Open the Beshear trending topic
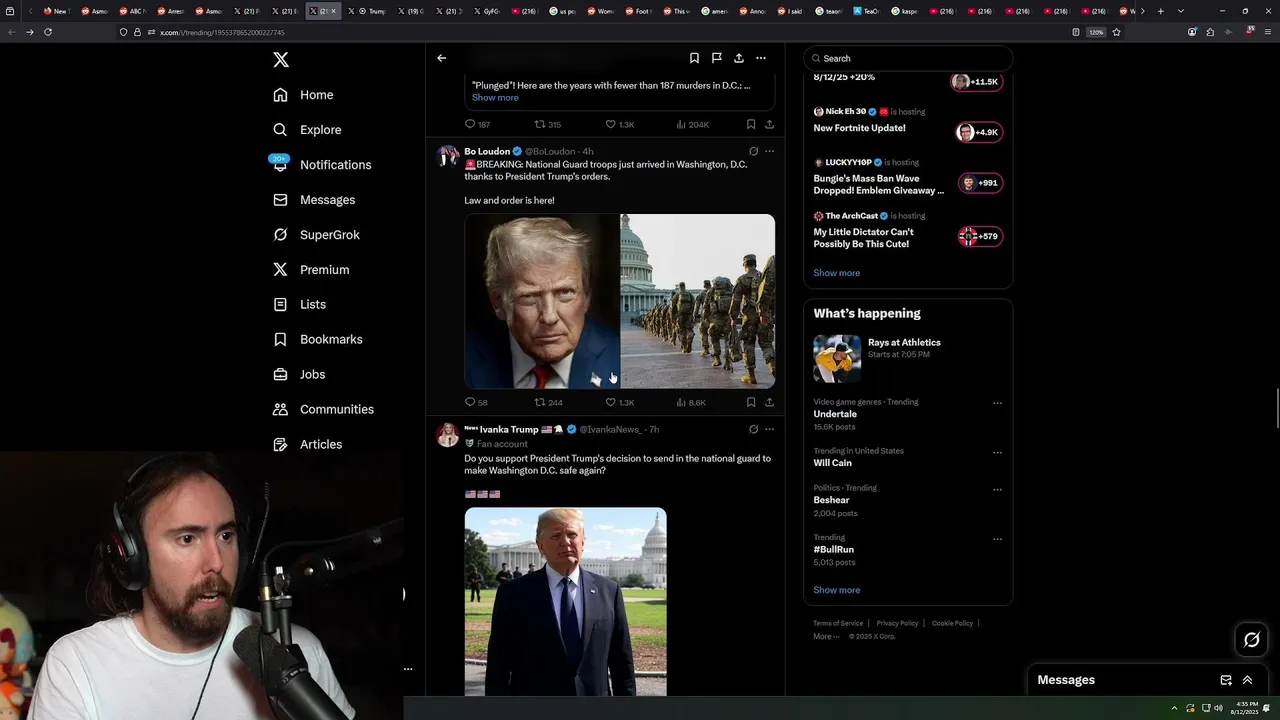This screenshot has width=1280, height=720. pos(831,500)
